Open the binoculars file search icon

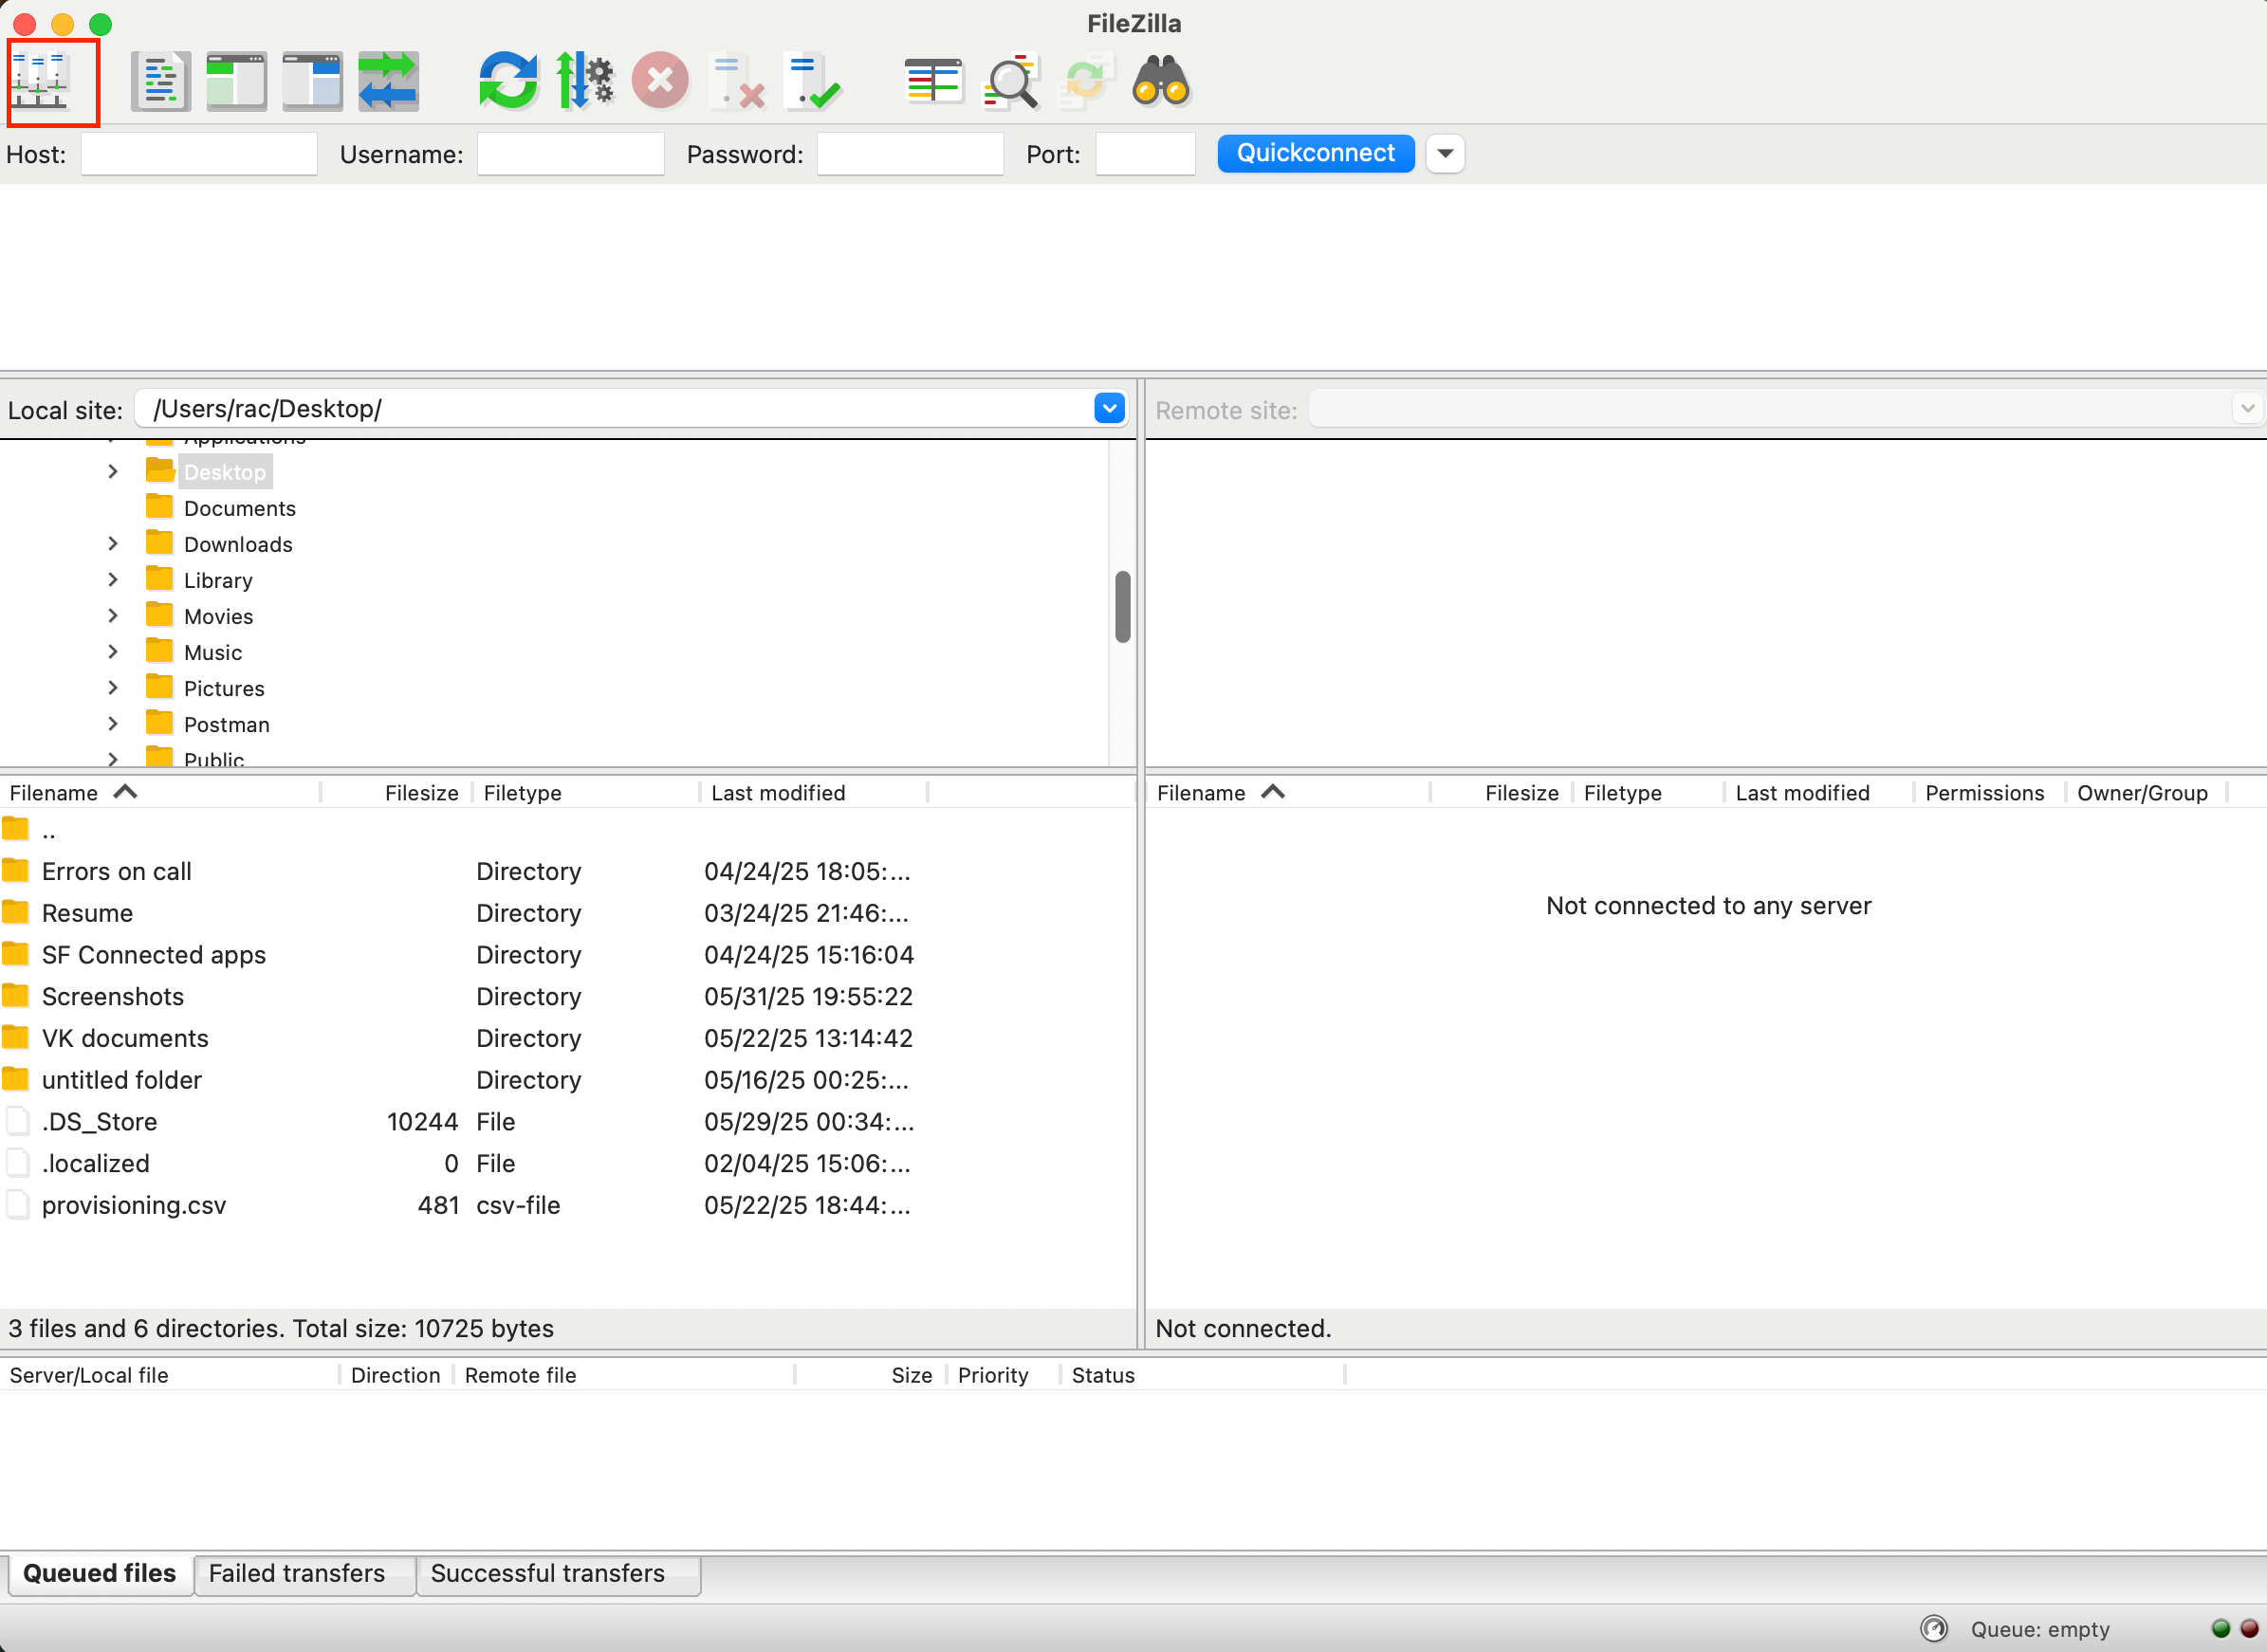coord(1160,81)
